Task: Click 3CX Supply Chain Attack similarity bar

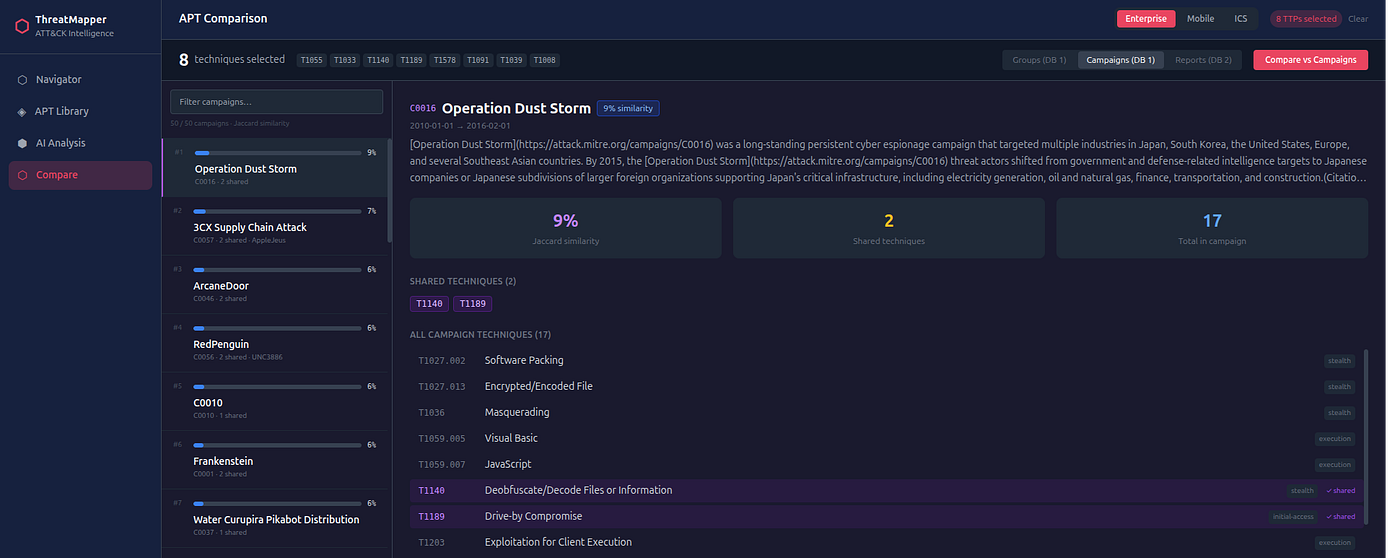Action: [x=277, y=211]
